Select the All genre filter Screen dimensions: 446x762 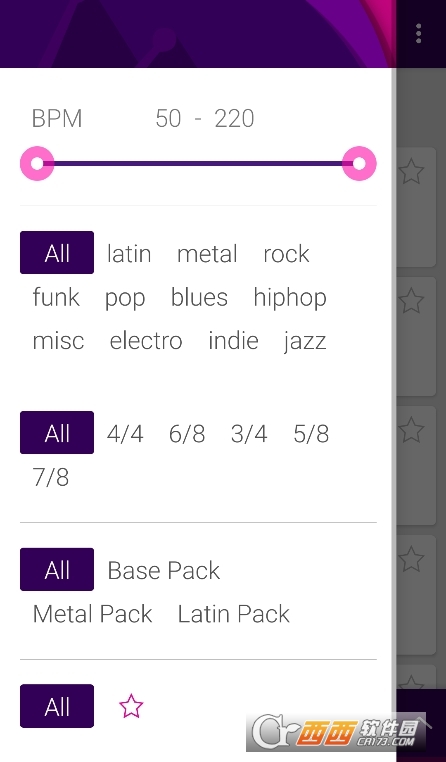(x=57, y=253)
